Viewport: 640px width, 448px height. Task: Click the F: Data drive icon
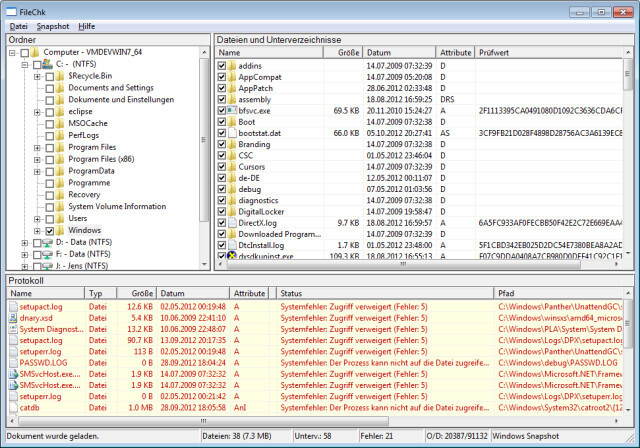point(47,255)
